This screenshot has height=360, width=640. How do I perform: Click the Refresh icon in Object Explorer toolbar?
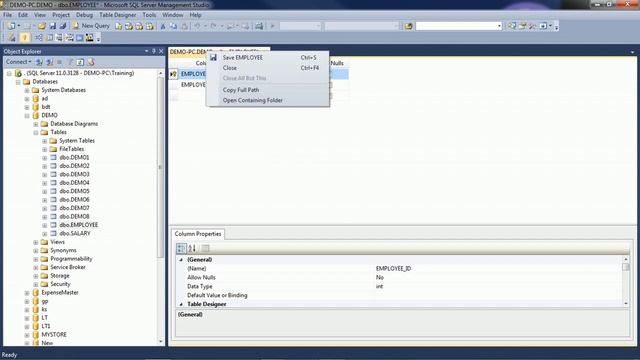(80, 62)
